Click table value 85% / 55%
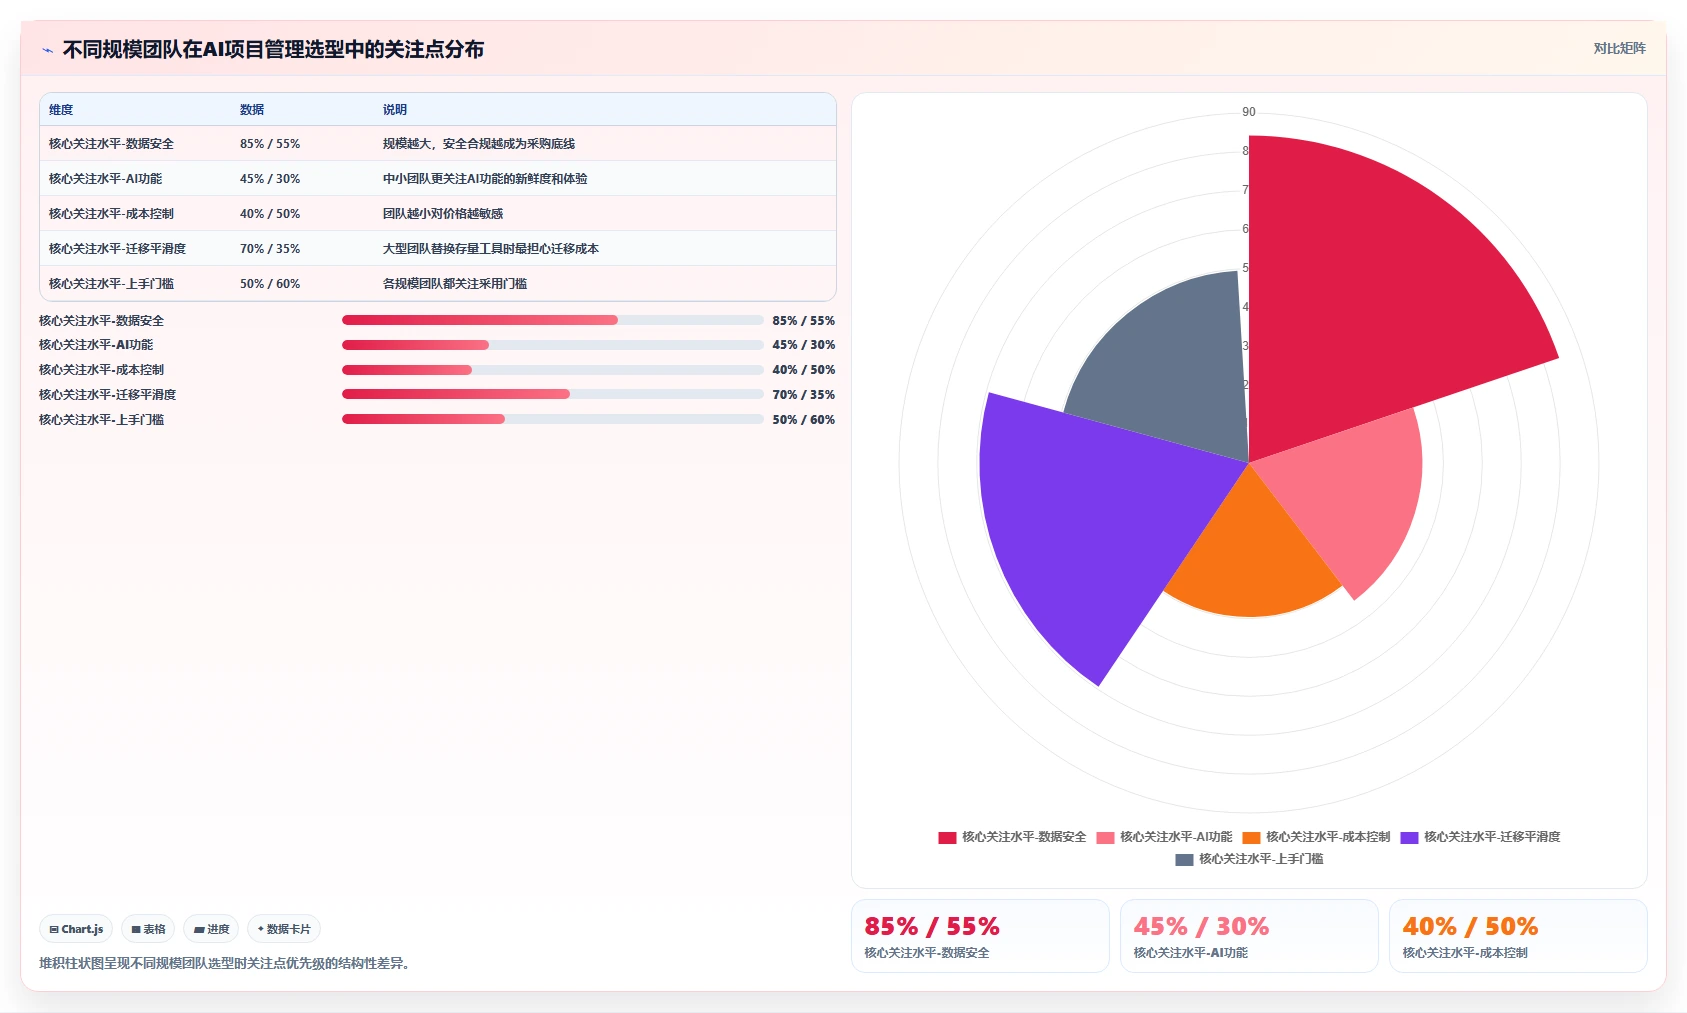The height and width of the screenshot is (1013, 1687). [270, 144]
